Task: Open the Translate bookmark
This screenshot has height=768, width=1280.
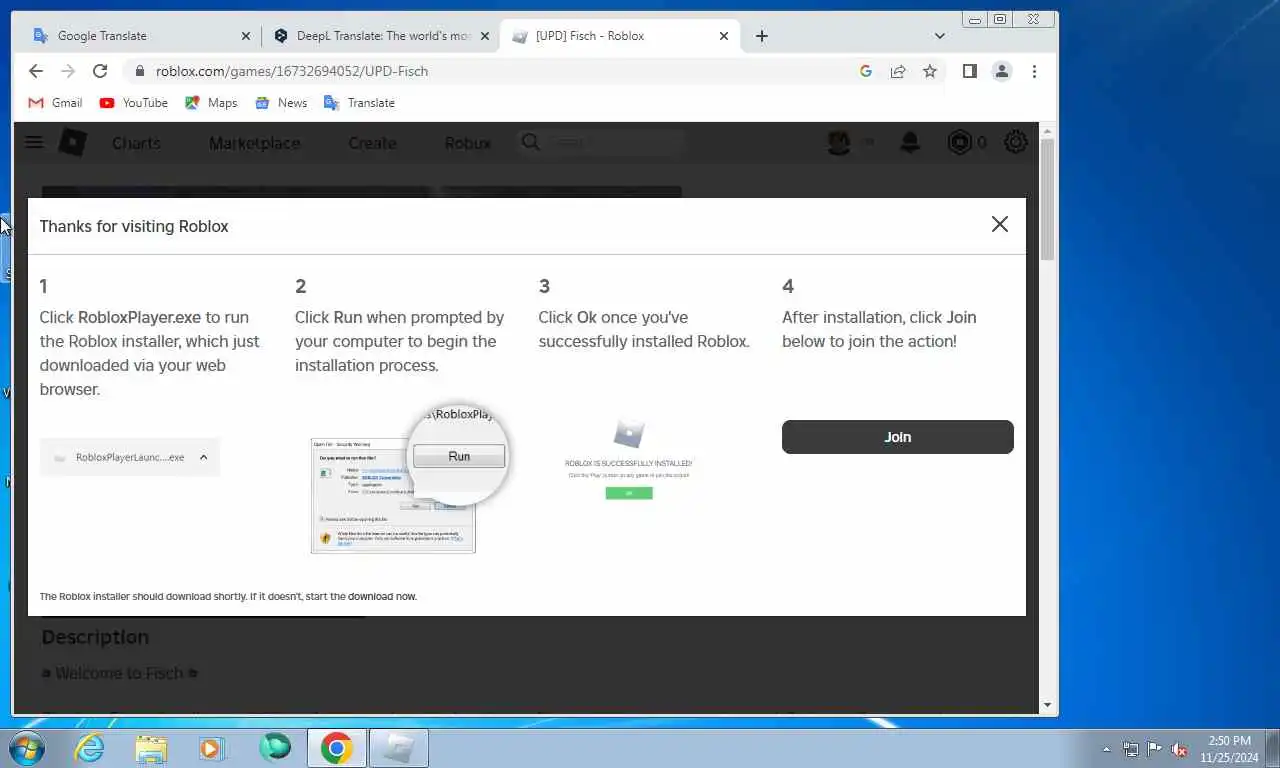Action: pyautogui.click(x=359, y=103)
